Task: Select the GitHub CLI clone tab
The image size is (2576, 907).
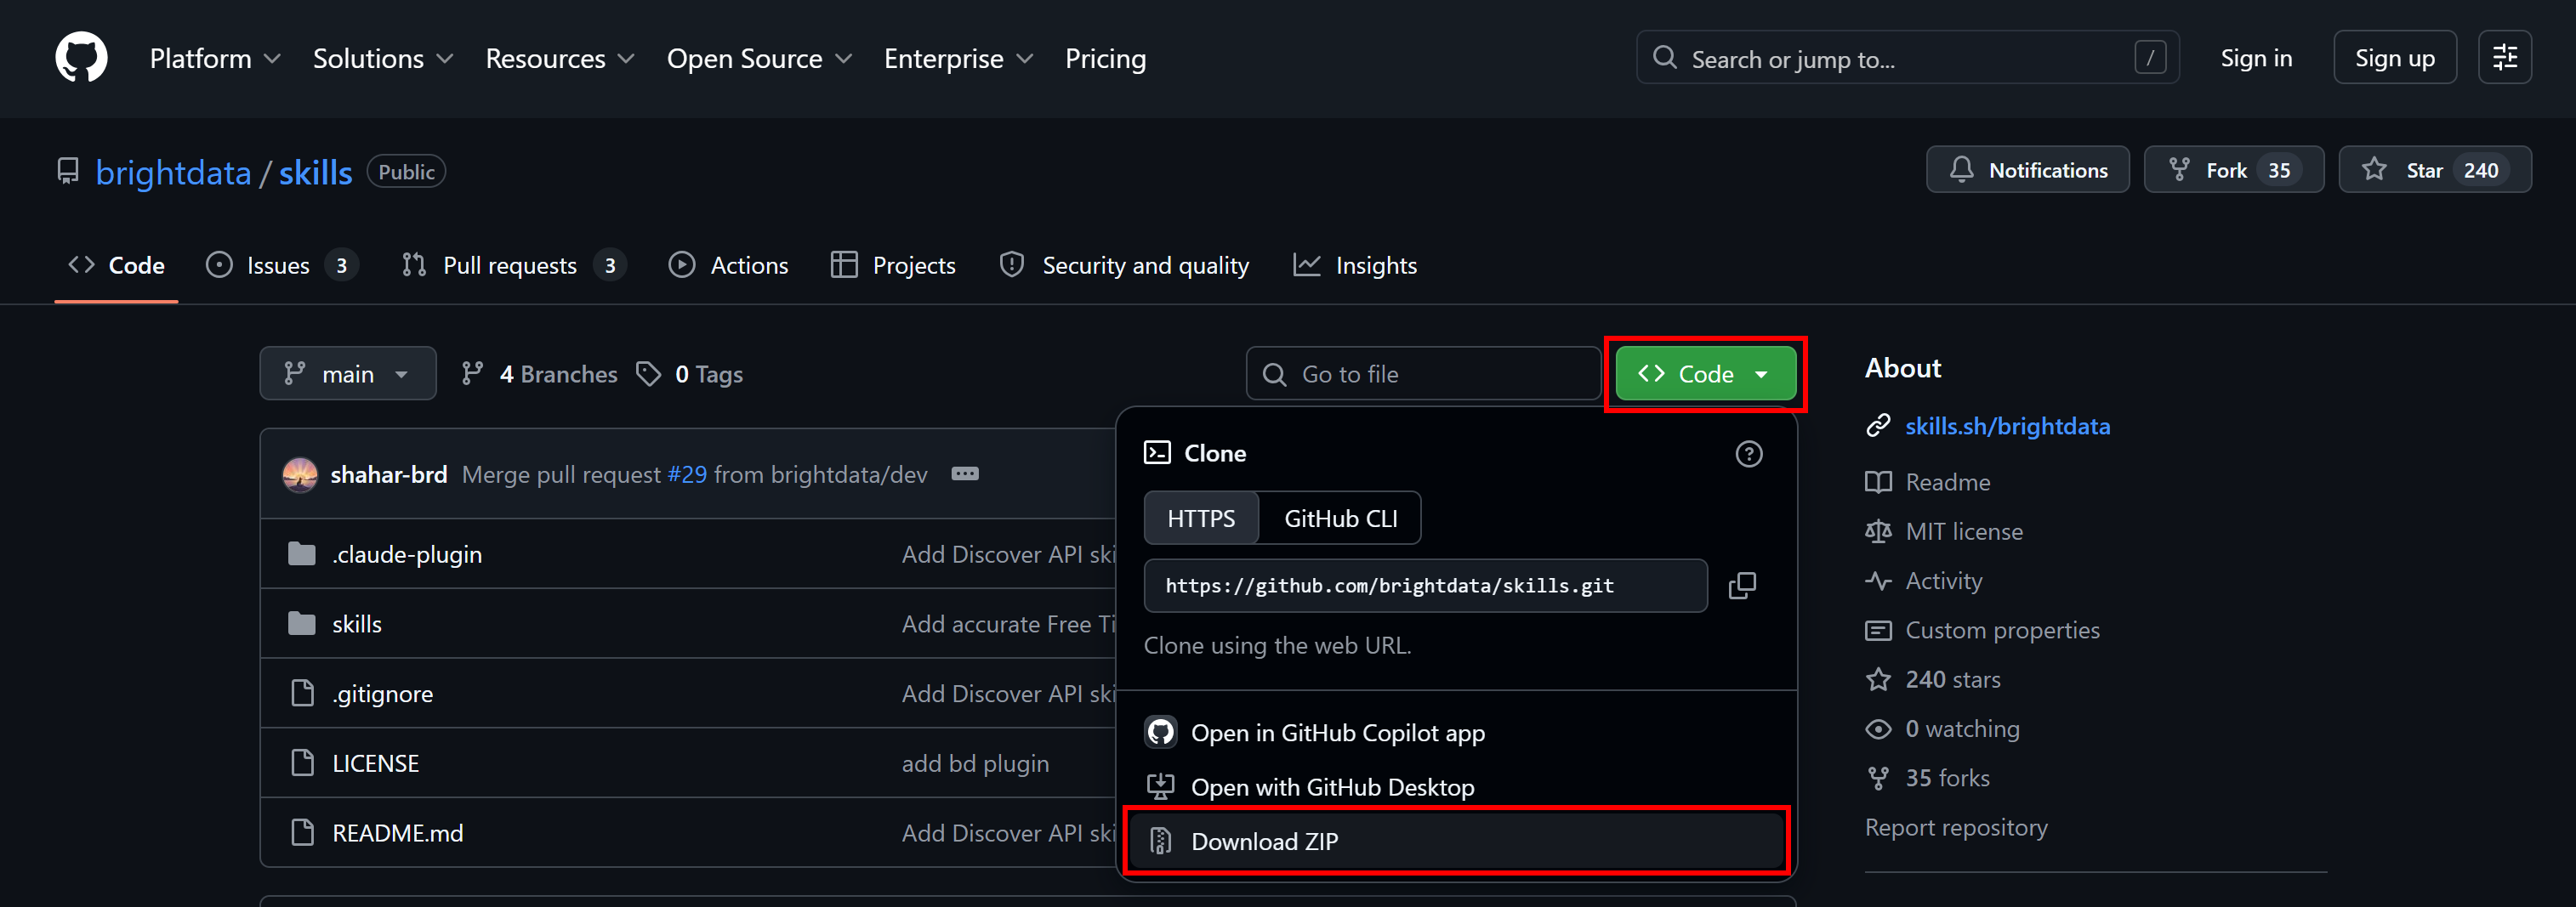Action: point(1340,518)
